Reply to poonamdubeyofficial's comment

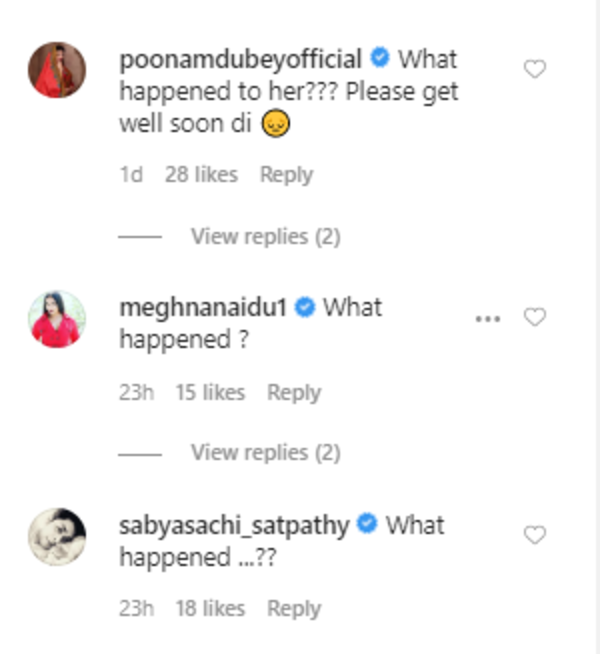pyautogui.click(x=286, y=175)
